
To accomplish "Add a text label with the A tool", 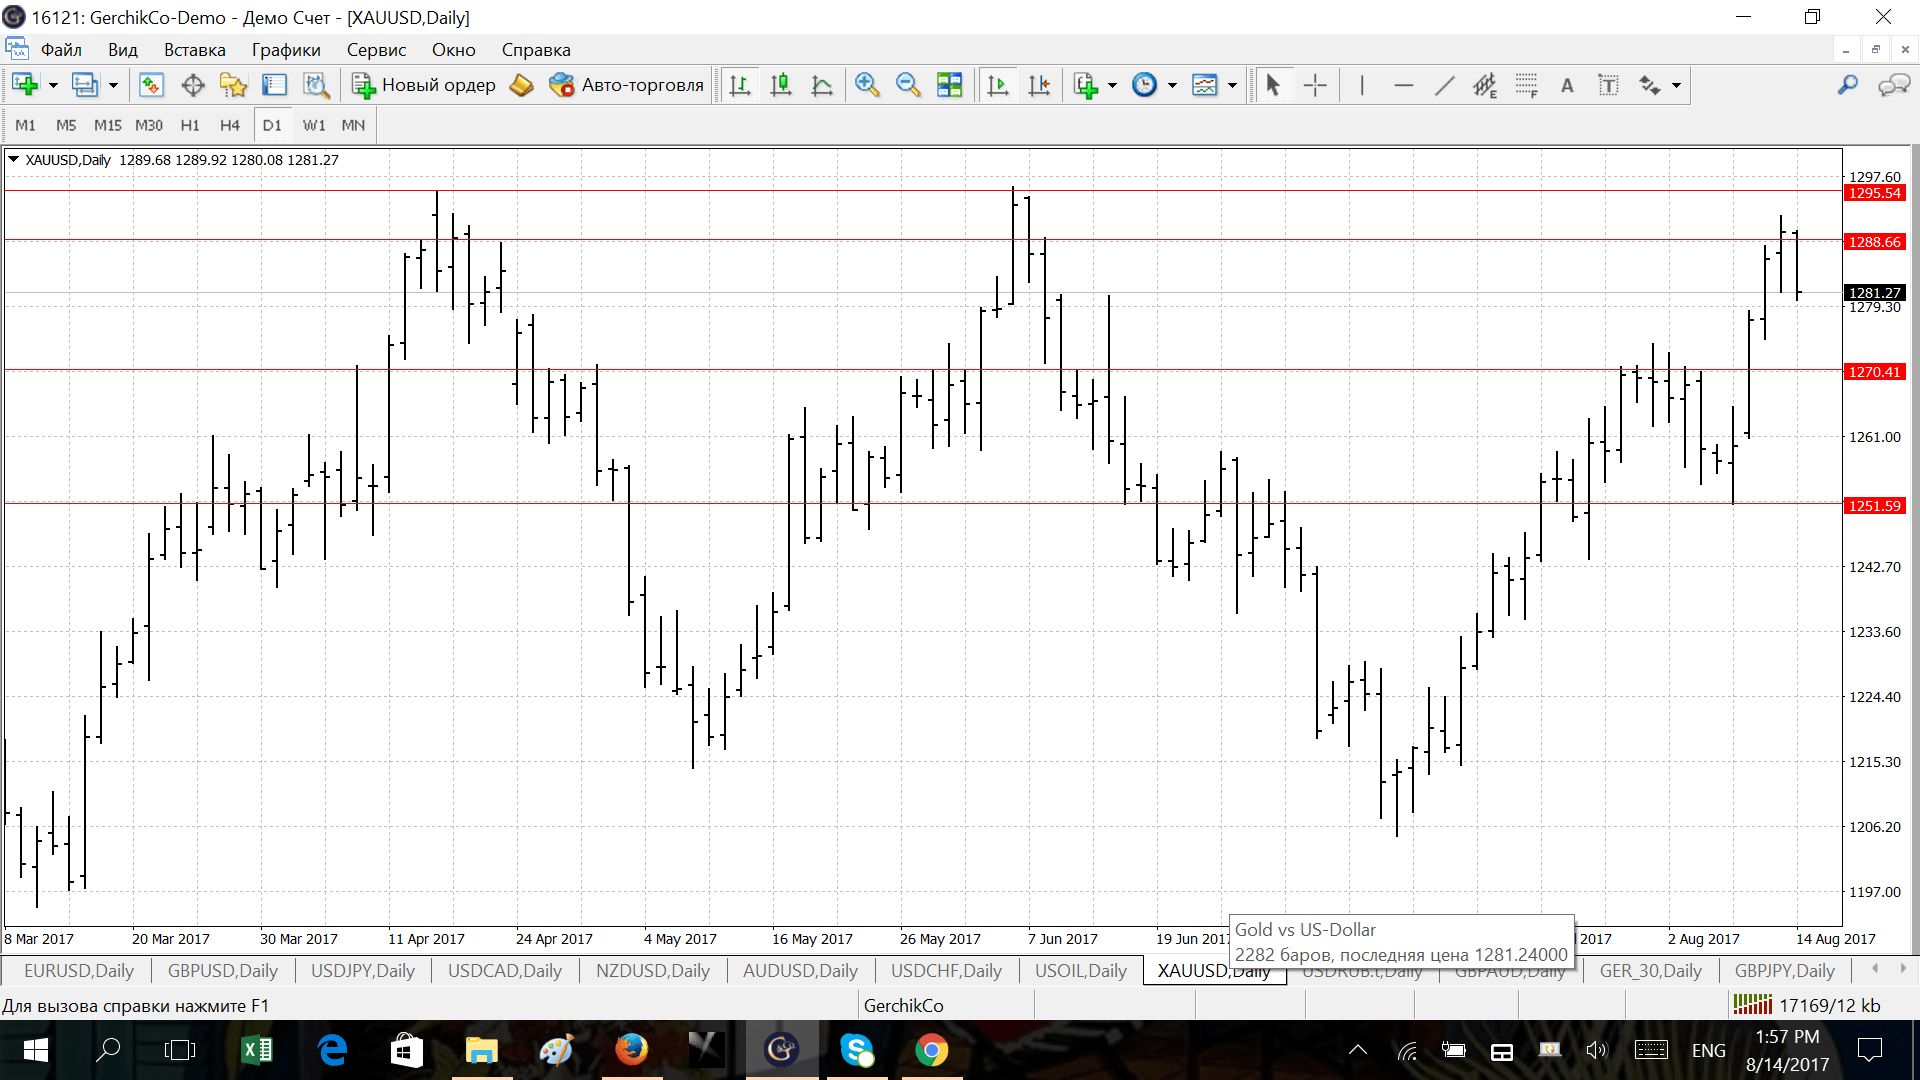I will 1567,85.
